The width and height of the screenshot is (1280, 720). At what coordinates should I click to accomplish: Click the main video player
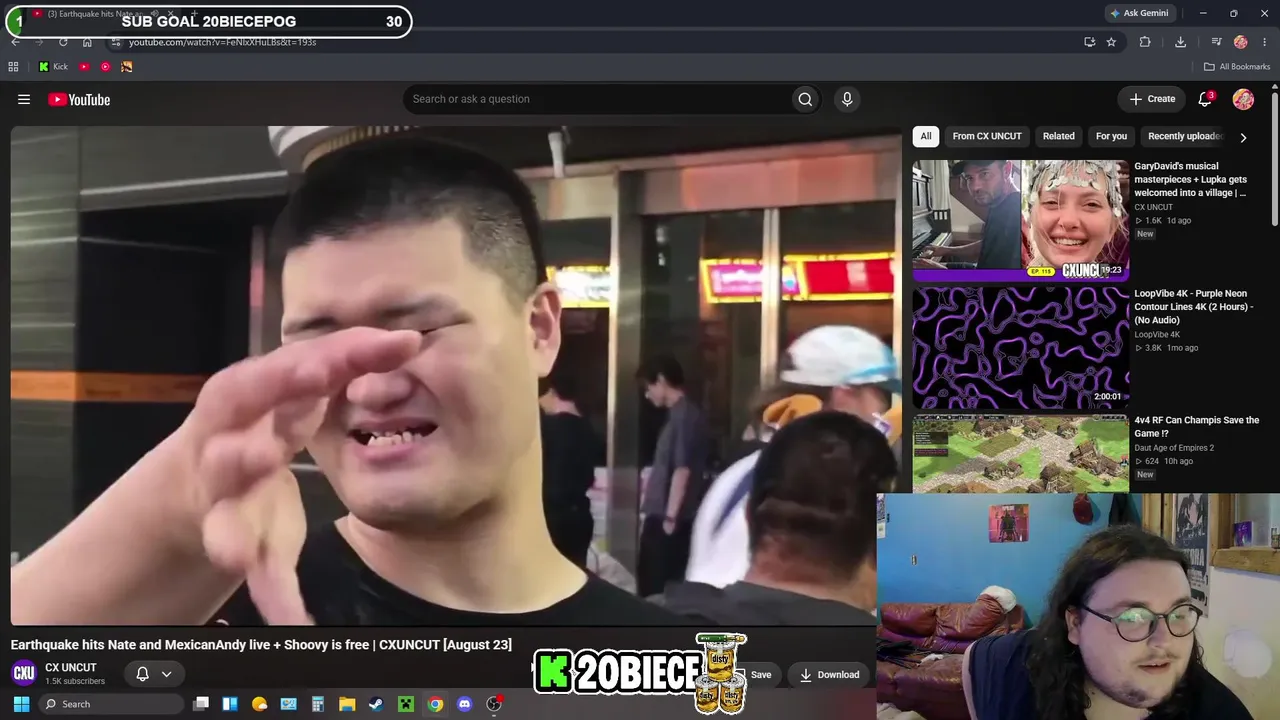click(x=456, y=375)
